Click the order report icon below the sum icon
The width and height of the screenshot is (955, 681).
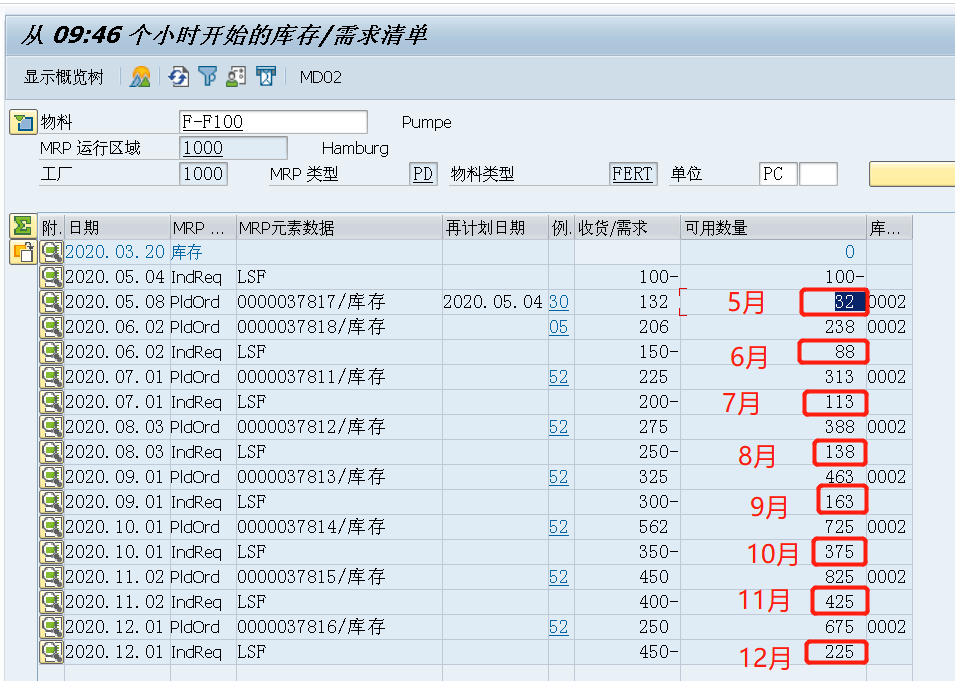(23, 251)
